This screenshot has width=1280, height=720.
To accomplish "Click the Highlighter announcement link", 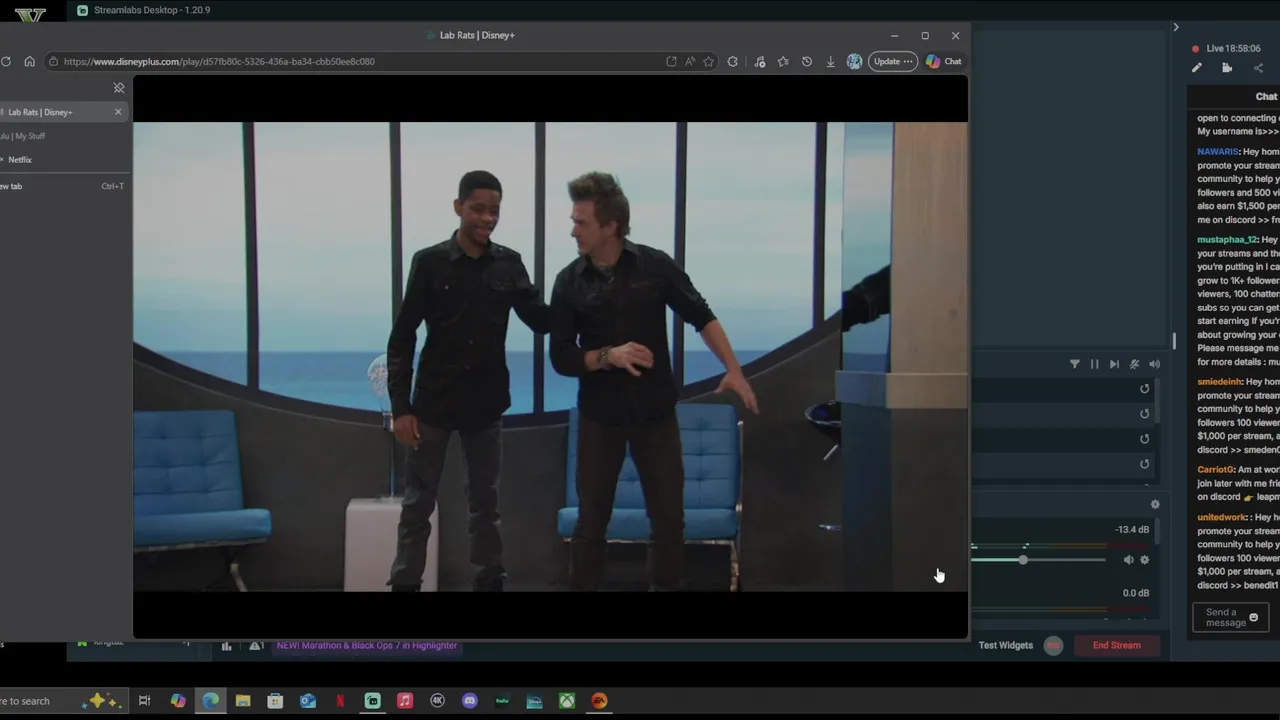I will (x=367, y=646).
